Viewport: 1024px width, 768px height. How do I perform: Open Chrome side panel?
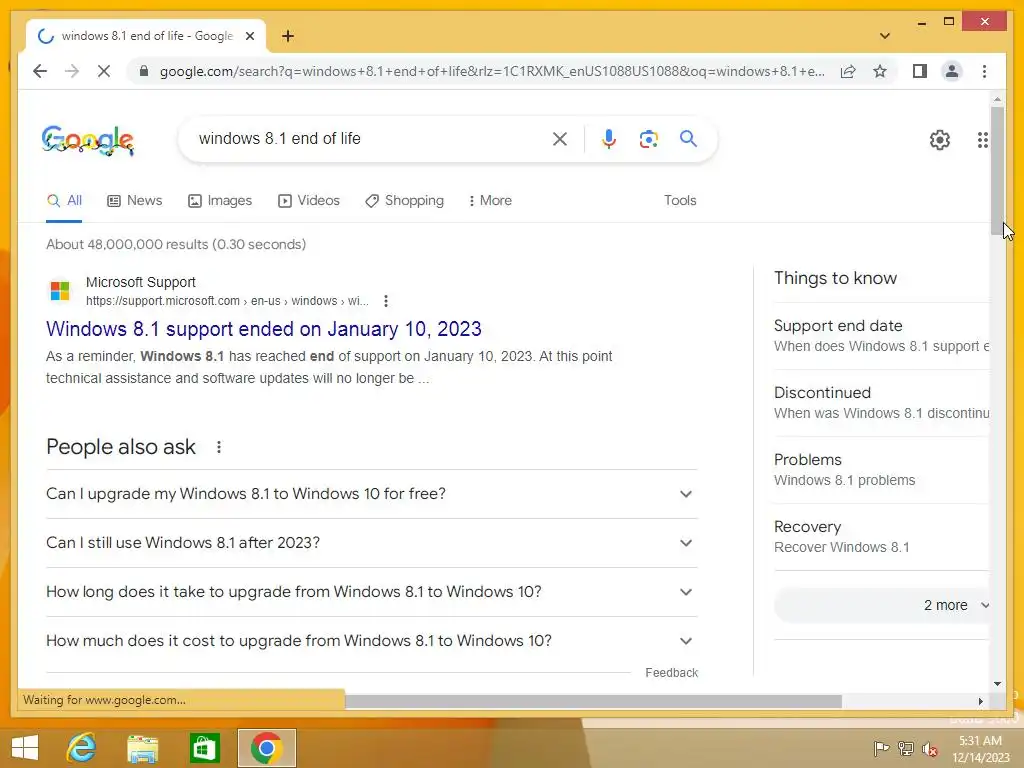click(920, 71)
